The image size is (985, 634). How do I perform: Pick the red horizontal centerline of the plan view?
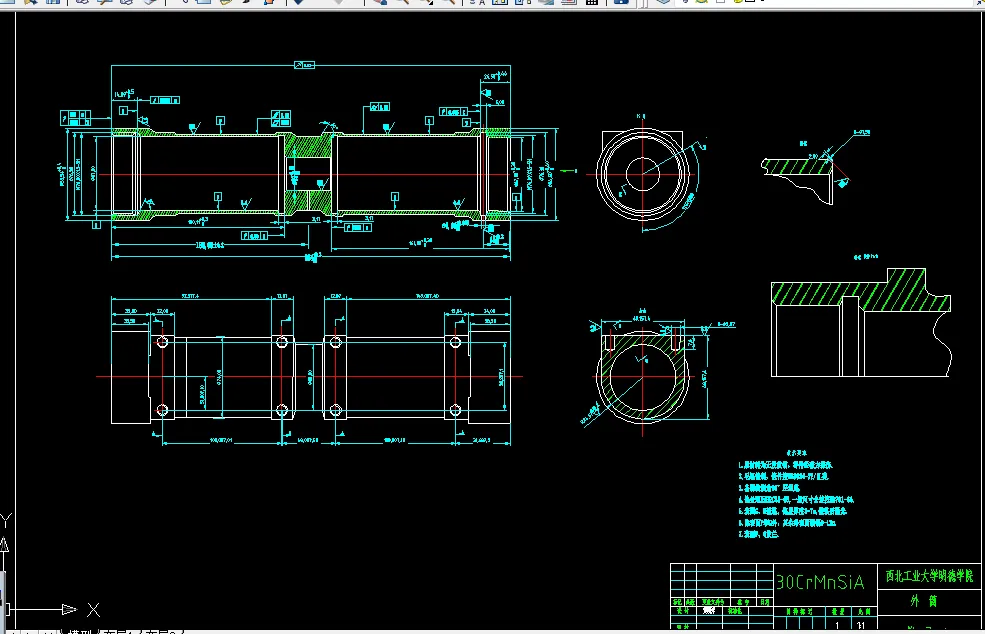tap(309, 377)
